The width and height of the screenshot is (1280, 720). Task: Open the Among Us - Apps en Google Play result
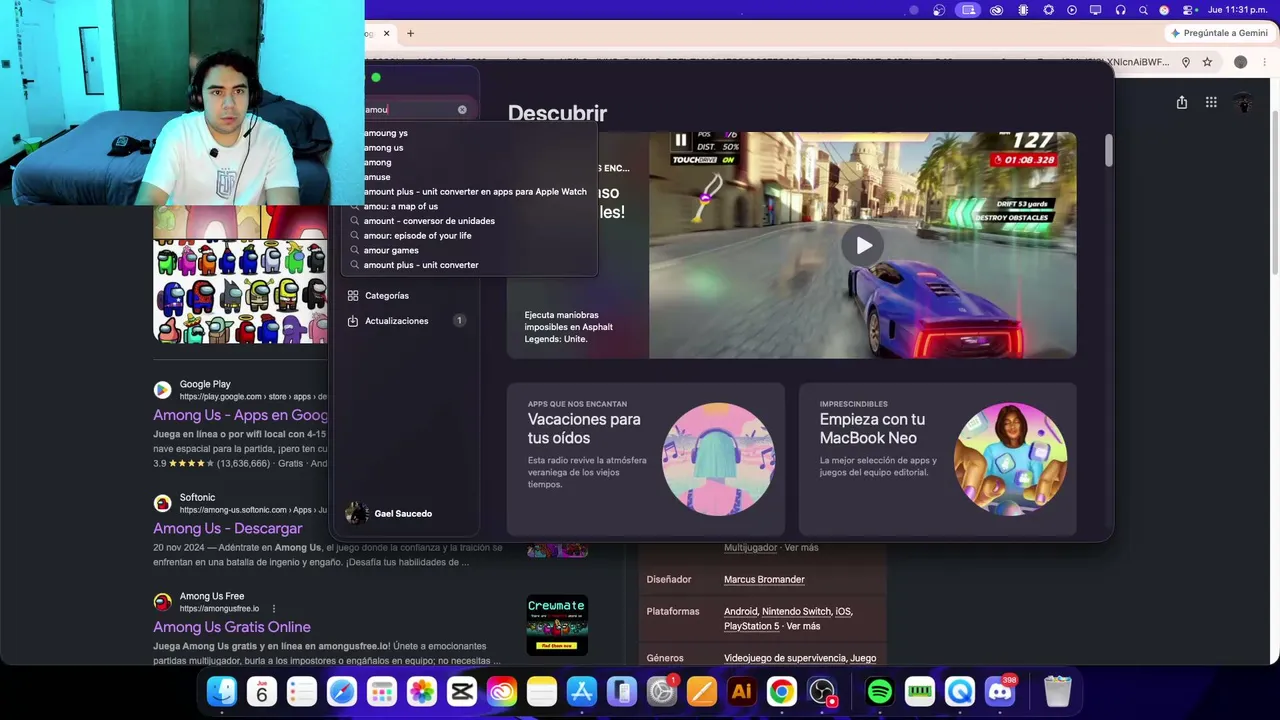pos(240,415)
